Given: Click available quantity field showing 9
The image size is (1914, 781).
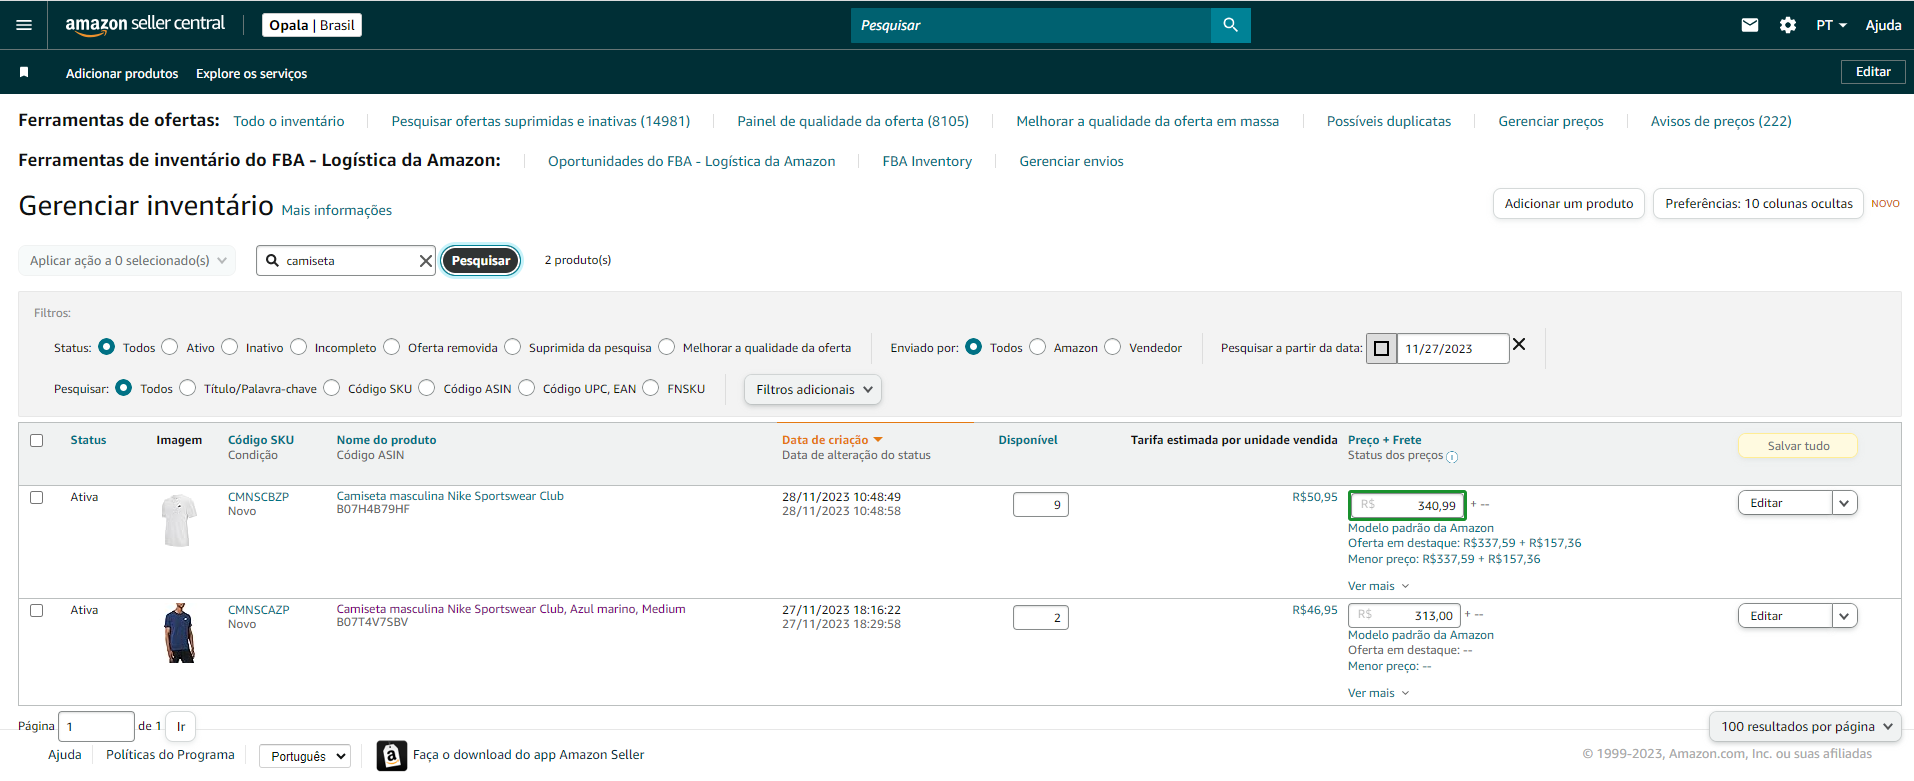Looking at the screenshot, I should pos(1041,504).
